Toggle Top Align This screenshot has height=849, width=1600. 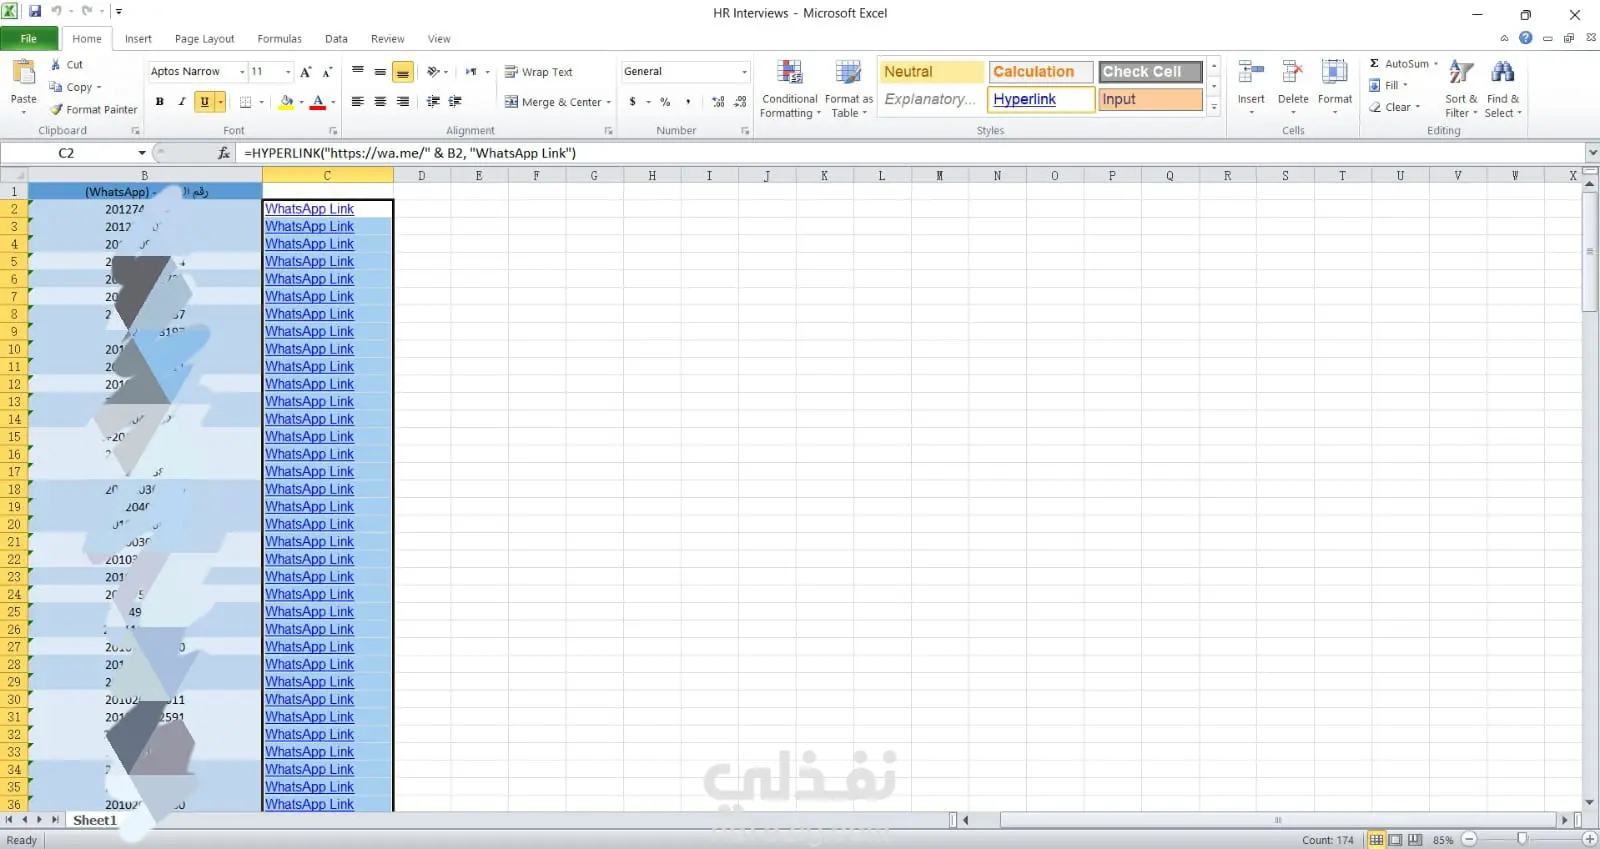pyautogui.click(x=358, y=72)
